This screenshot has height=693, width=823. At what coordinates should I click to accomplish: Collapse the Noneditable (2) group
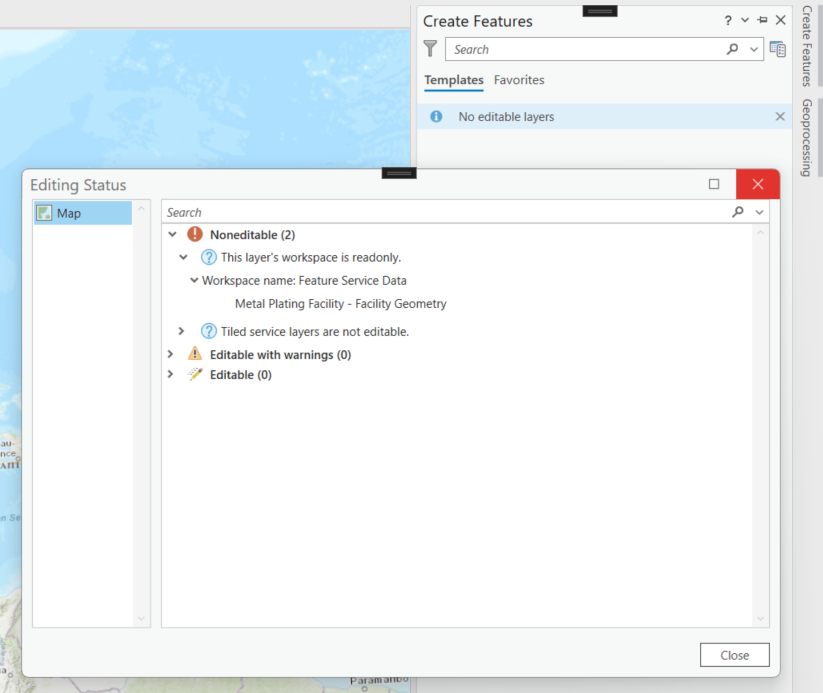[x=170, y=234]
